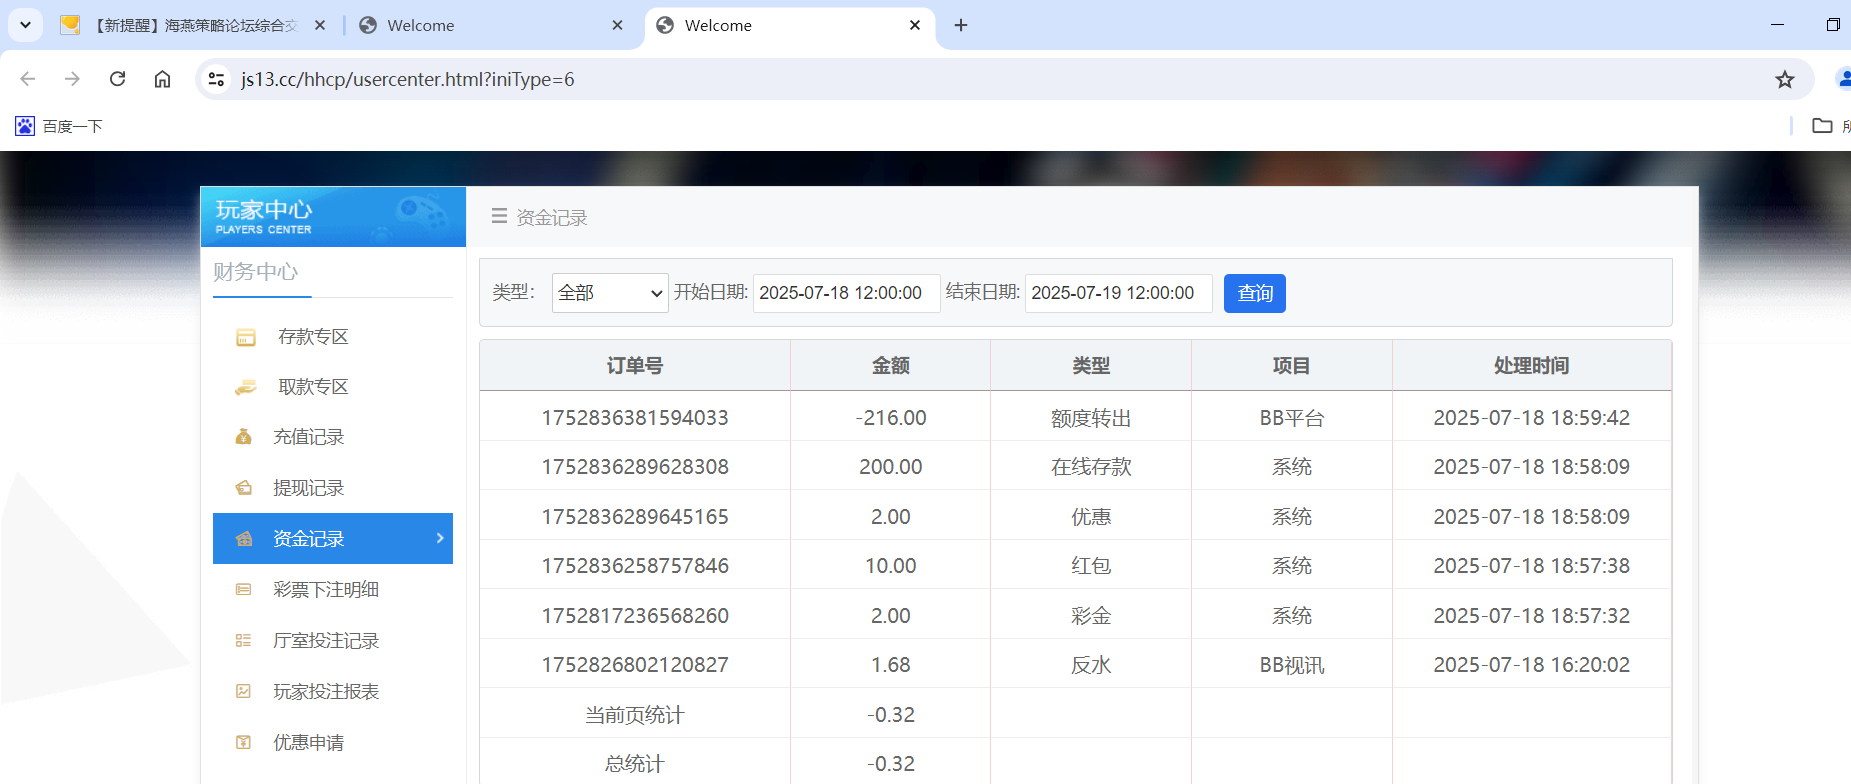
Task: Reload the page using refresh button
Action: [117, 79]
